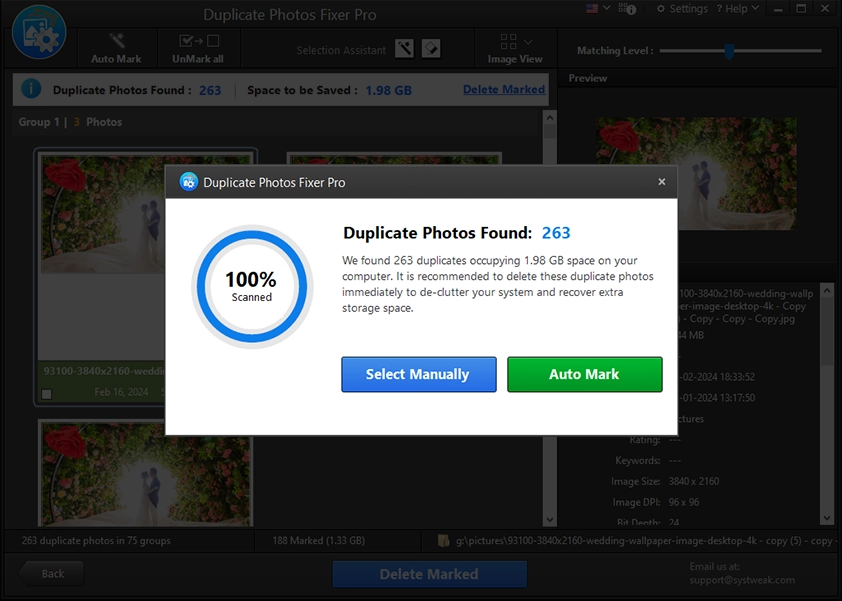Click the Image View grid icon
Screen dimensions: 842x601
point(508,41)
